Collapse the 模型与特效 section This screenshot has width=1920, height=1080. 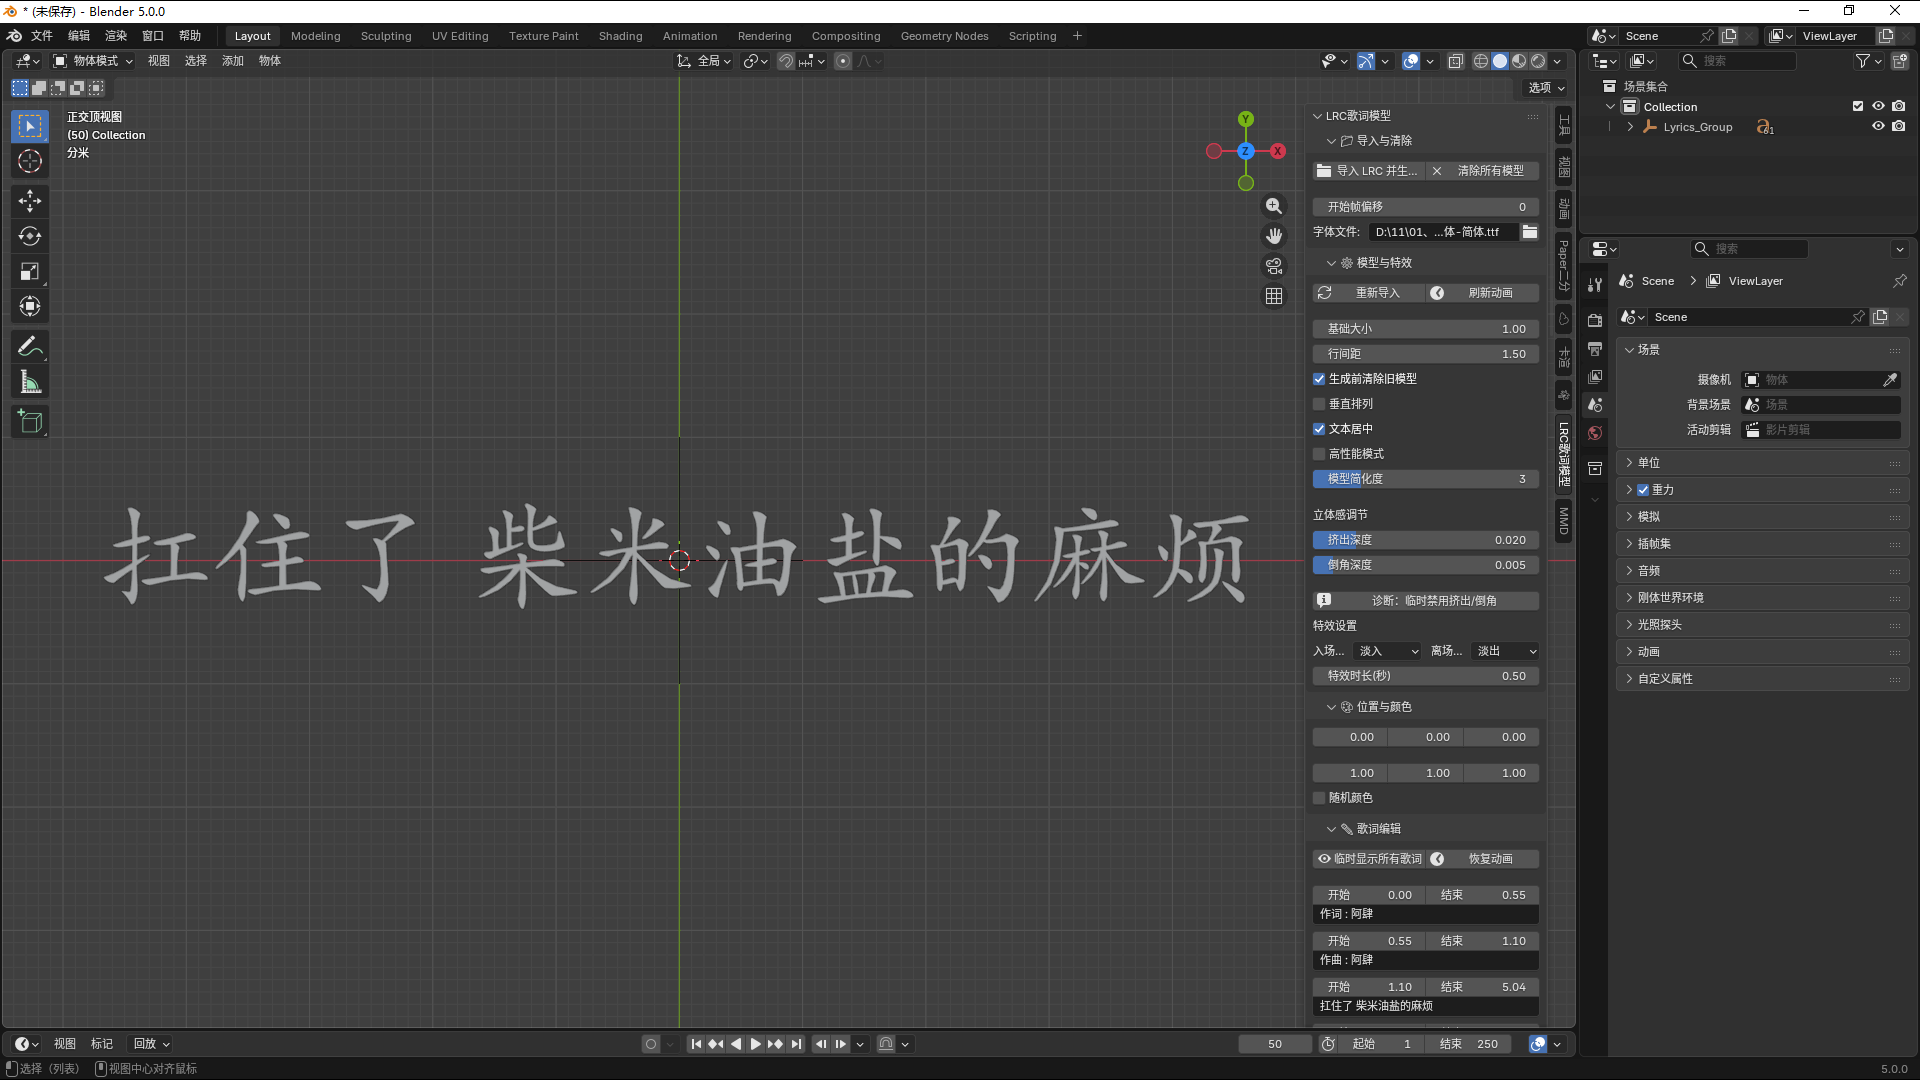1331,263
